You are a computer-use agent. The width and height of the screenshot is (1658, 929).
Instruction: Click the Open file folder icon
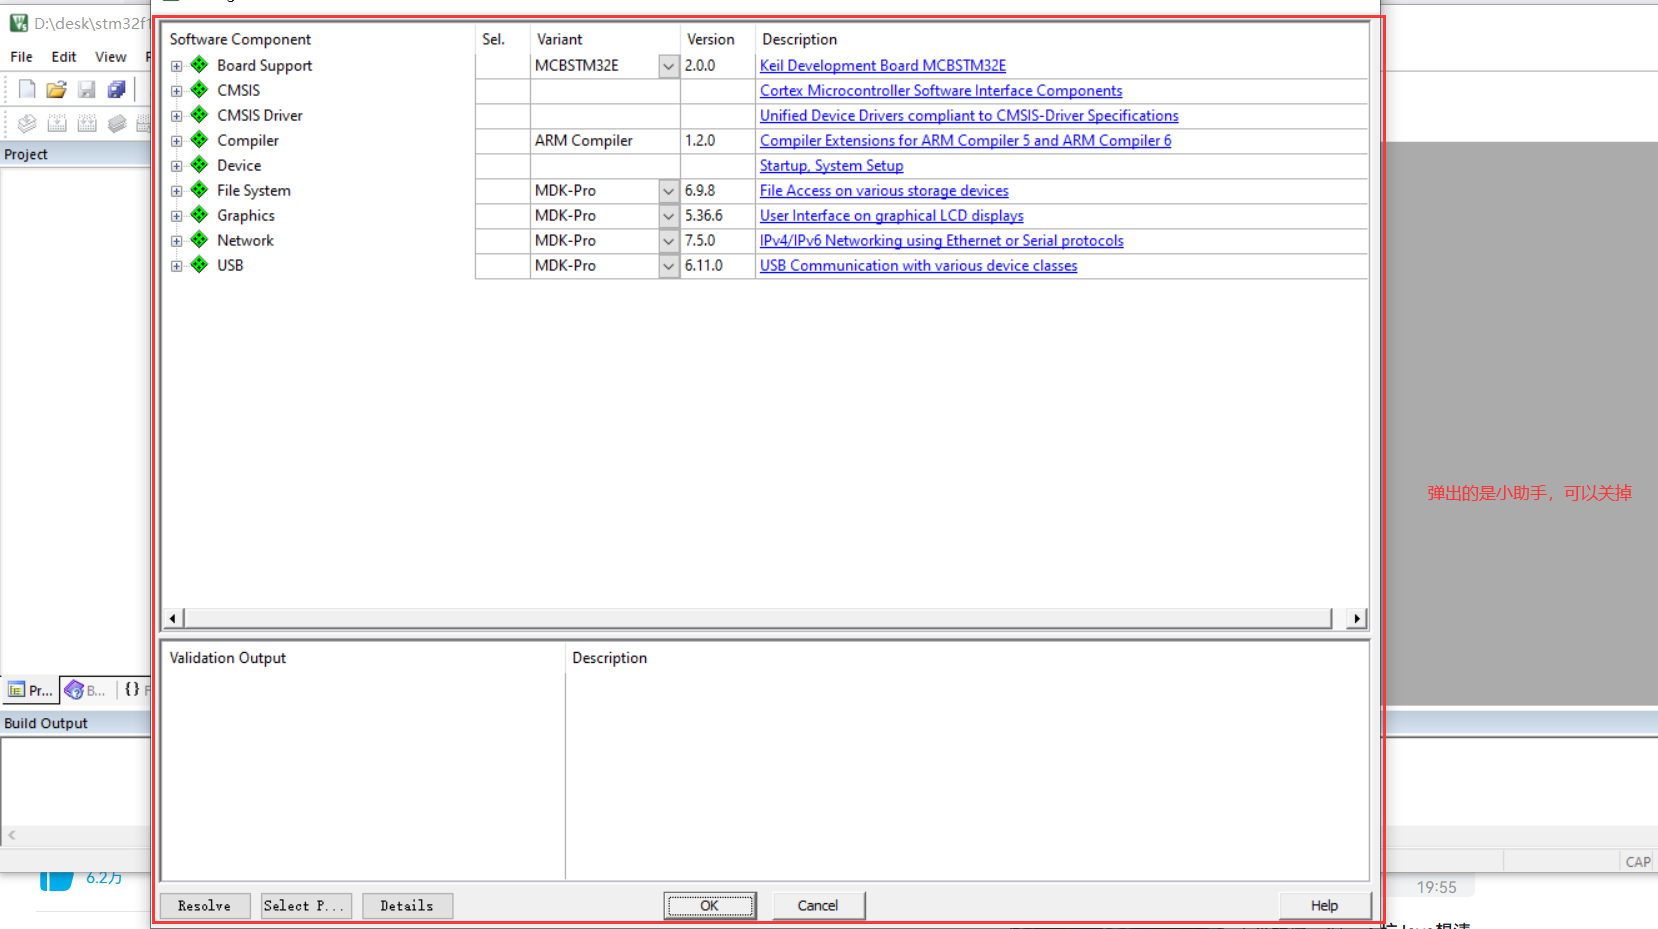[57, 89]
